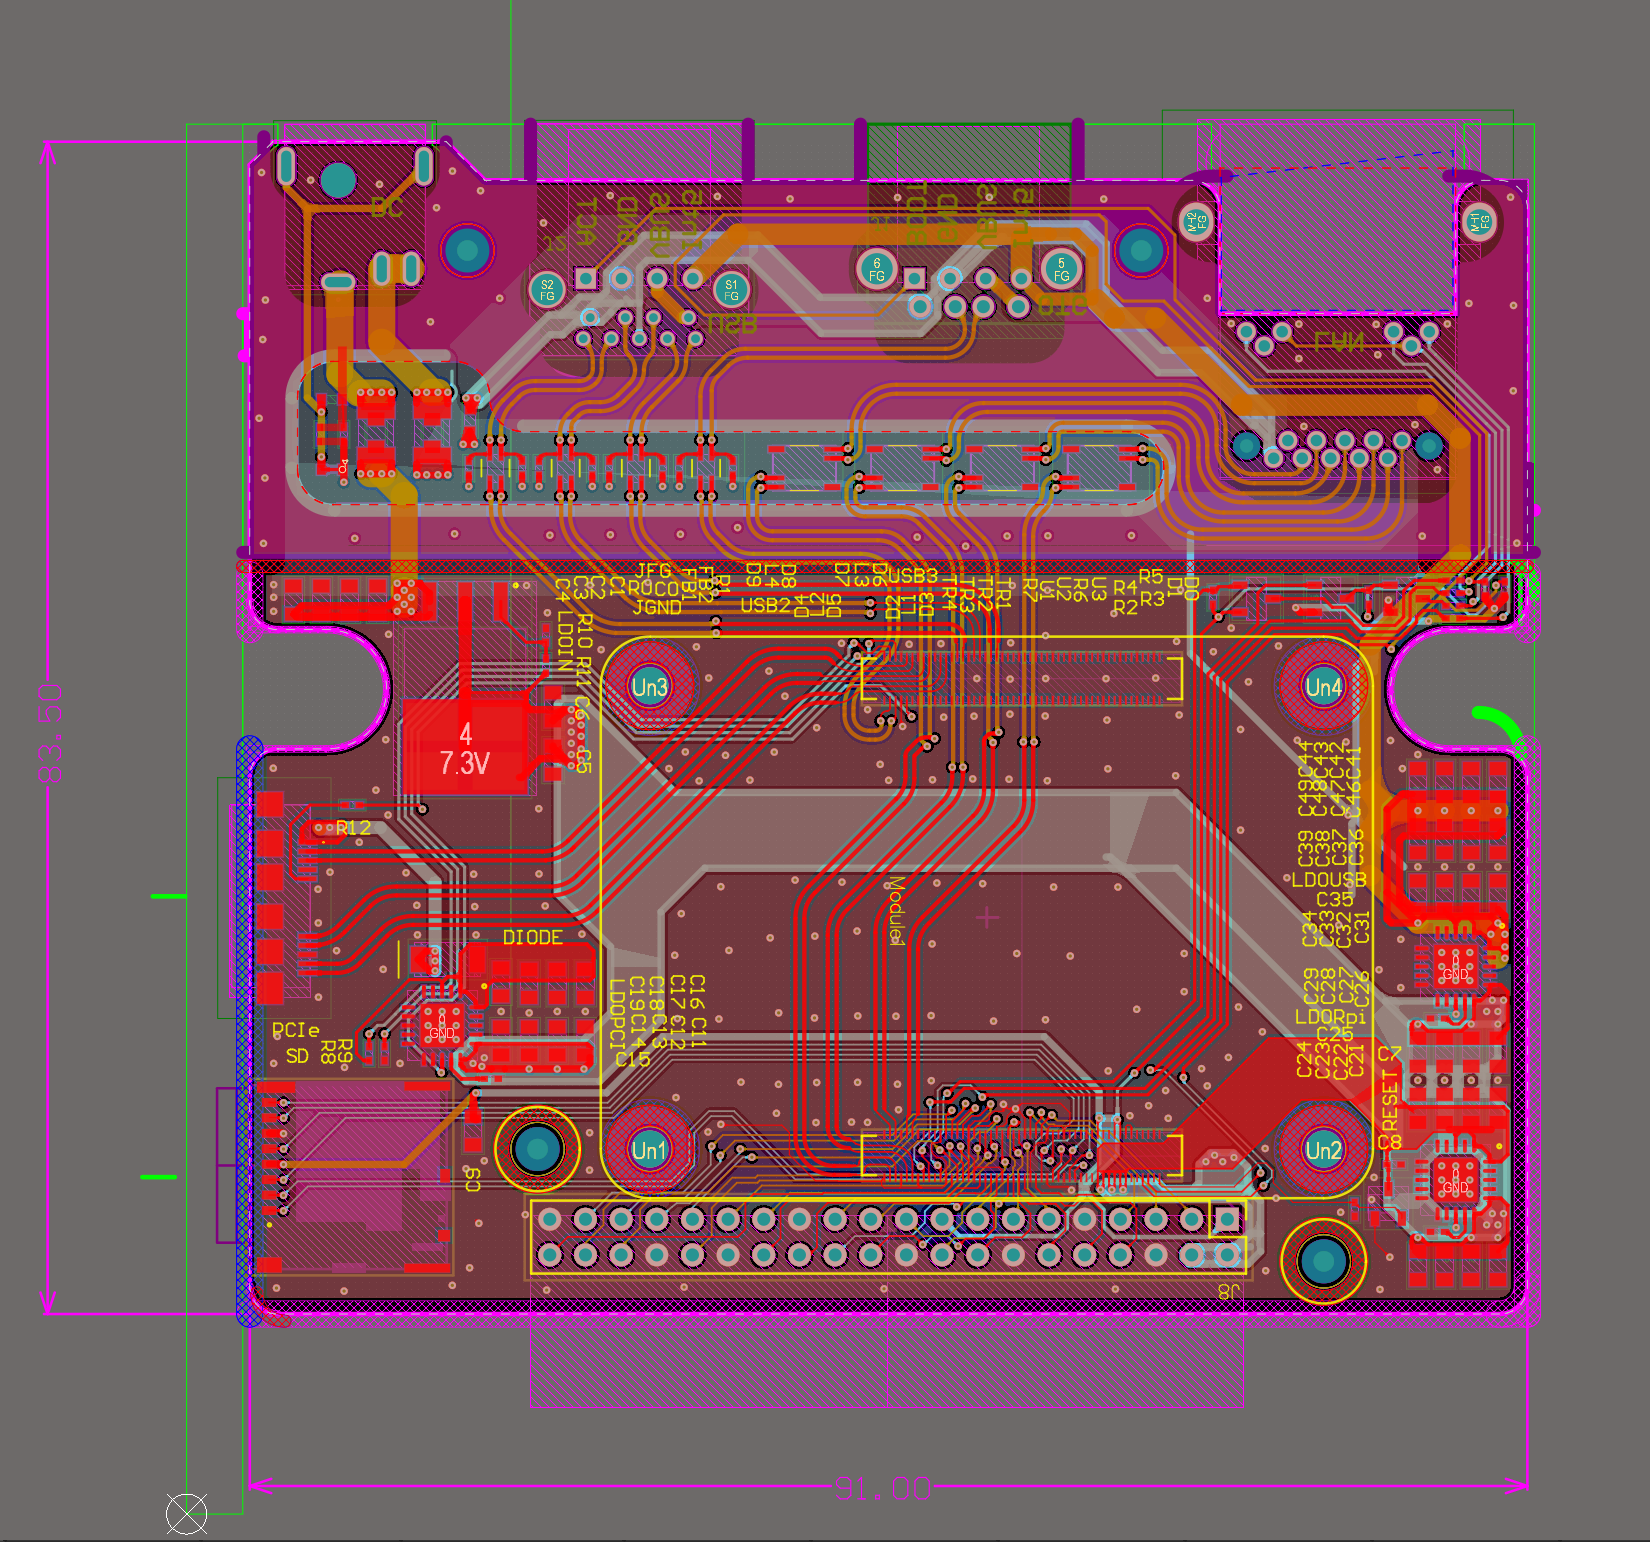Click the PCIe silkscreen label

(296, 1030)
